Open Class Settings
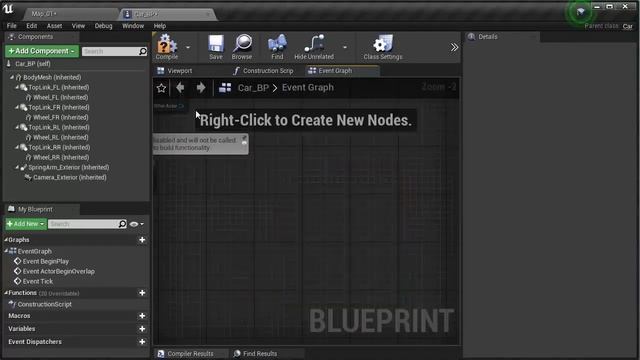This screenshot has width=640, height=360. coord(382,47)
